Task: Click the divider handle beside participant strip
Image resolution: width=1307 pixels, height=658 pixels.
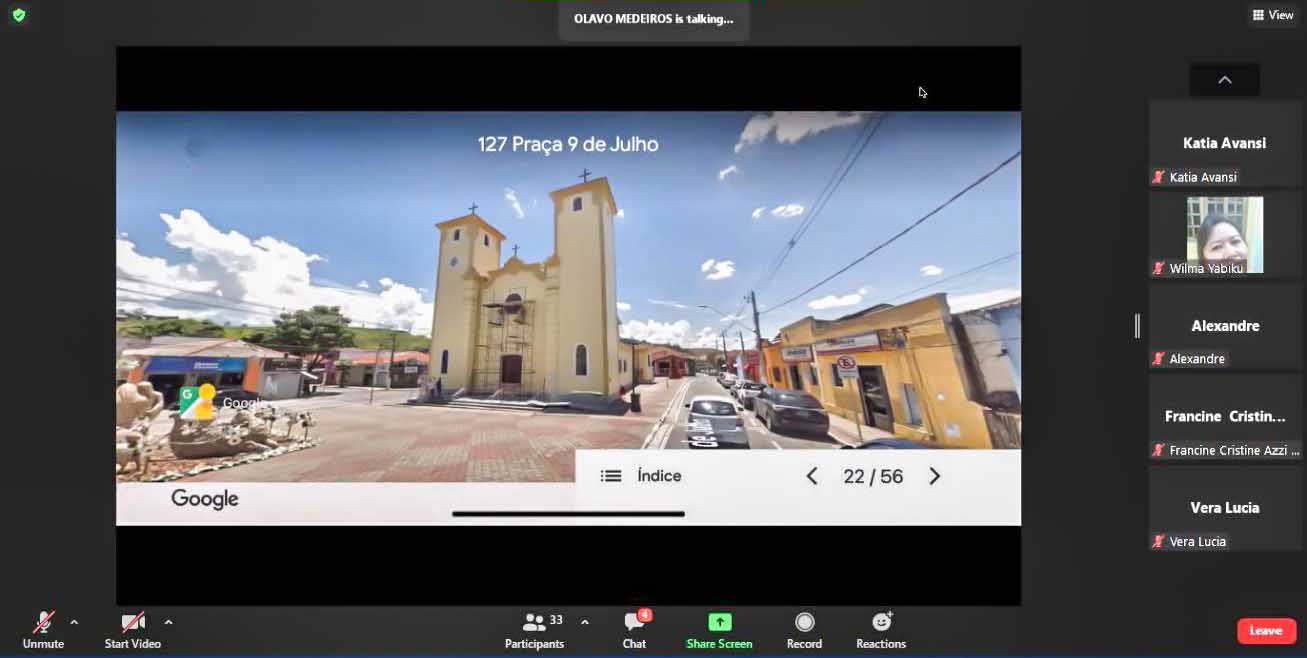Action: click(1136, 326)
